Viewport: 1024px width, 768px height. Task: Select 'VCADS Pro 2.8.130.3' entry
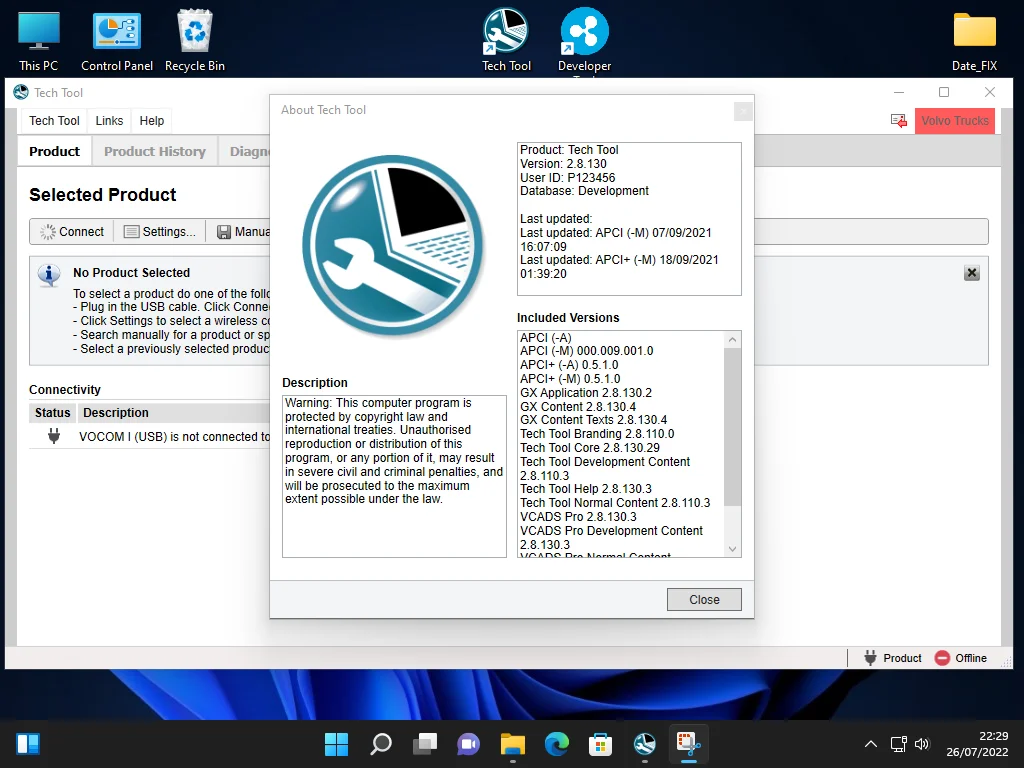click(x=578, y=517)
